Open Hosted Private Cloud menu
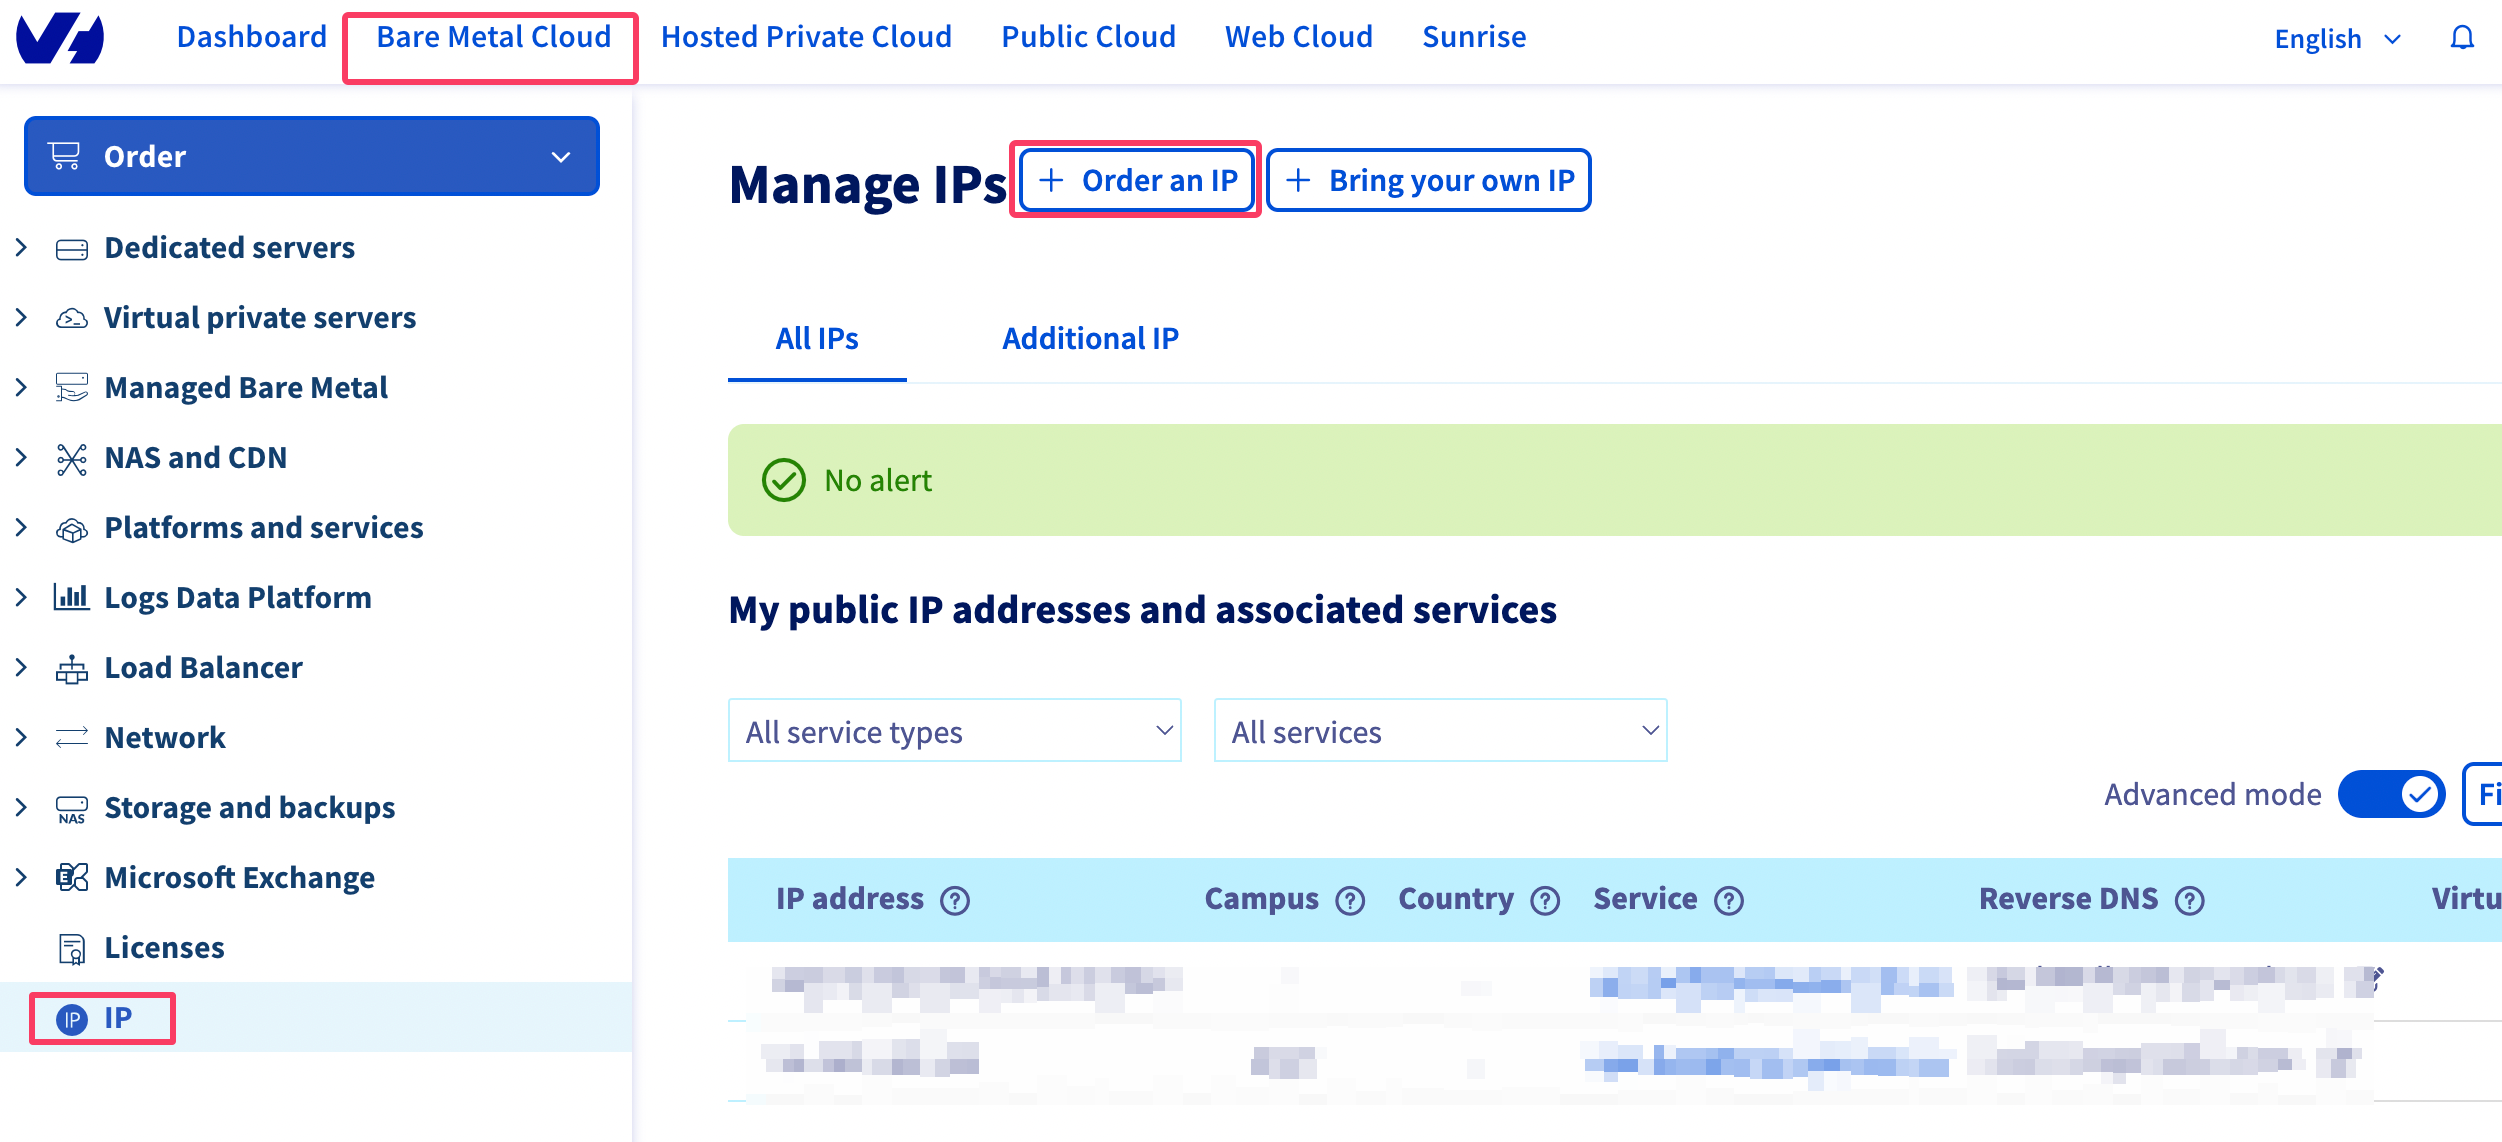This screenshot has width=2502, height=1142. pyautogui.click(x=806, y=37)
